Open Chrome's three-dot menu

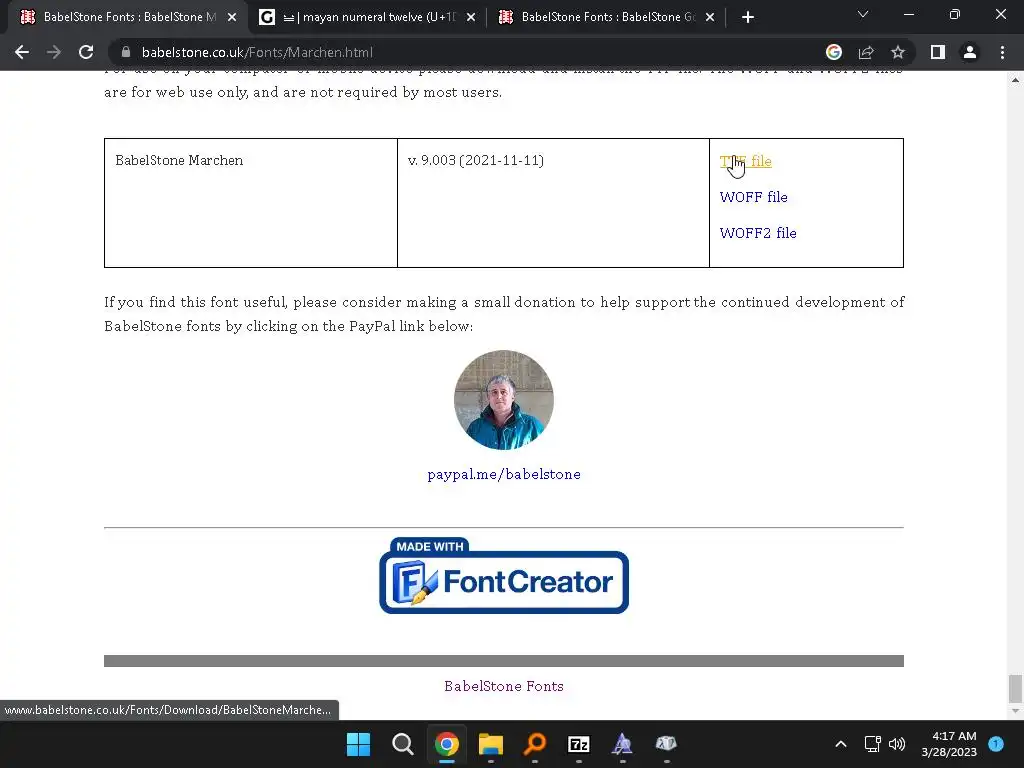point(1002,52)
